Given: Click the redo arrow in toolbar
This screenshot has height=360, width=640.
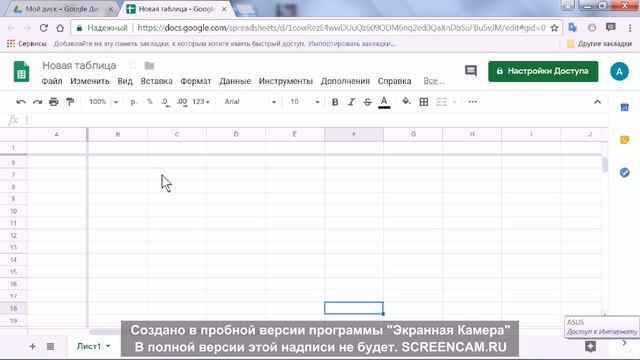Looking at the screenshot, I should 37,102.
